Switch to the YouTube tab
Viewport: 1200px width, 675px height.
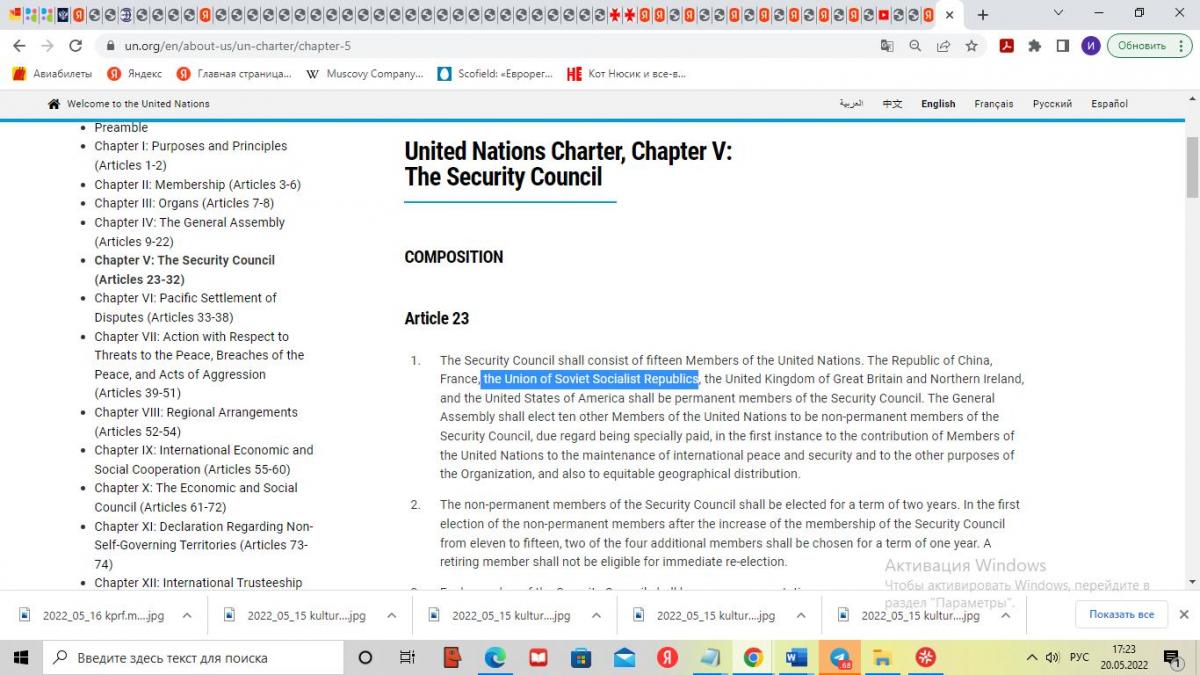884,15
